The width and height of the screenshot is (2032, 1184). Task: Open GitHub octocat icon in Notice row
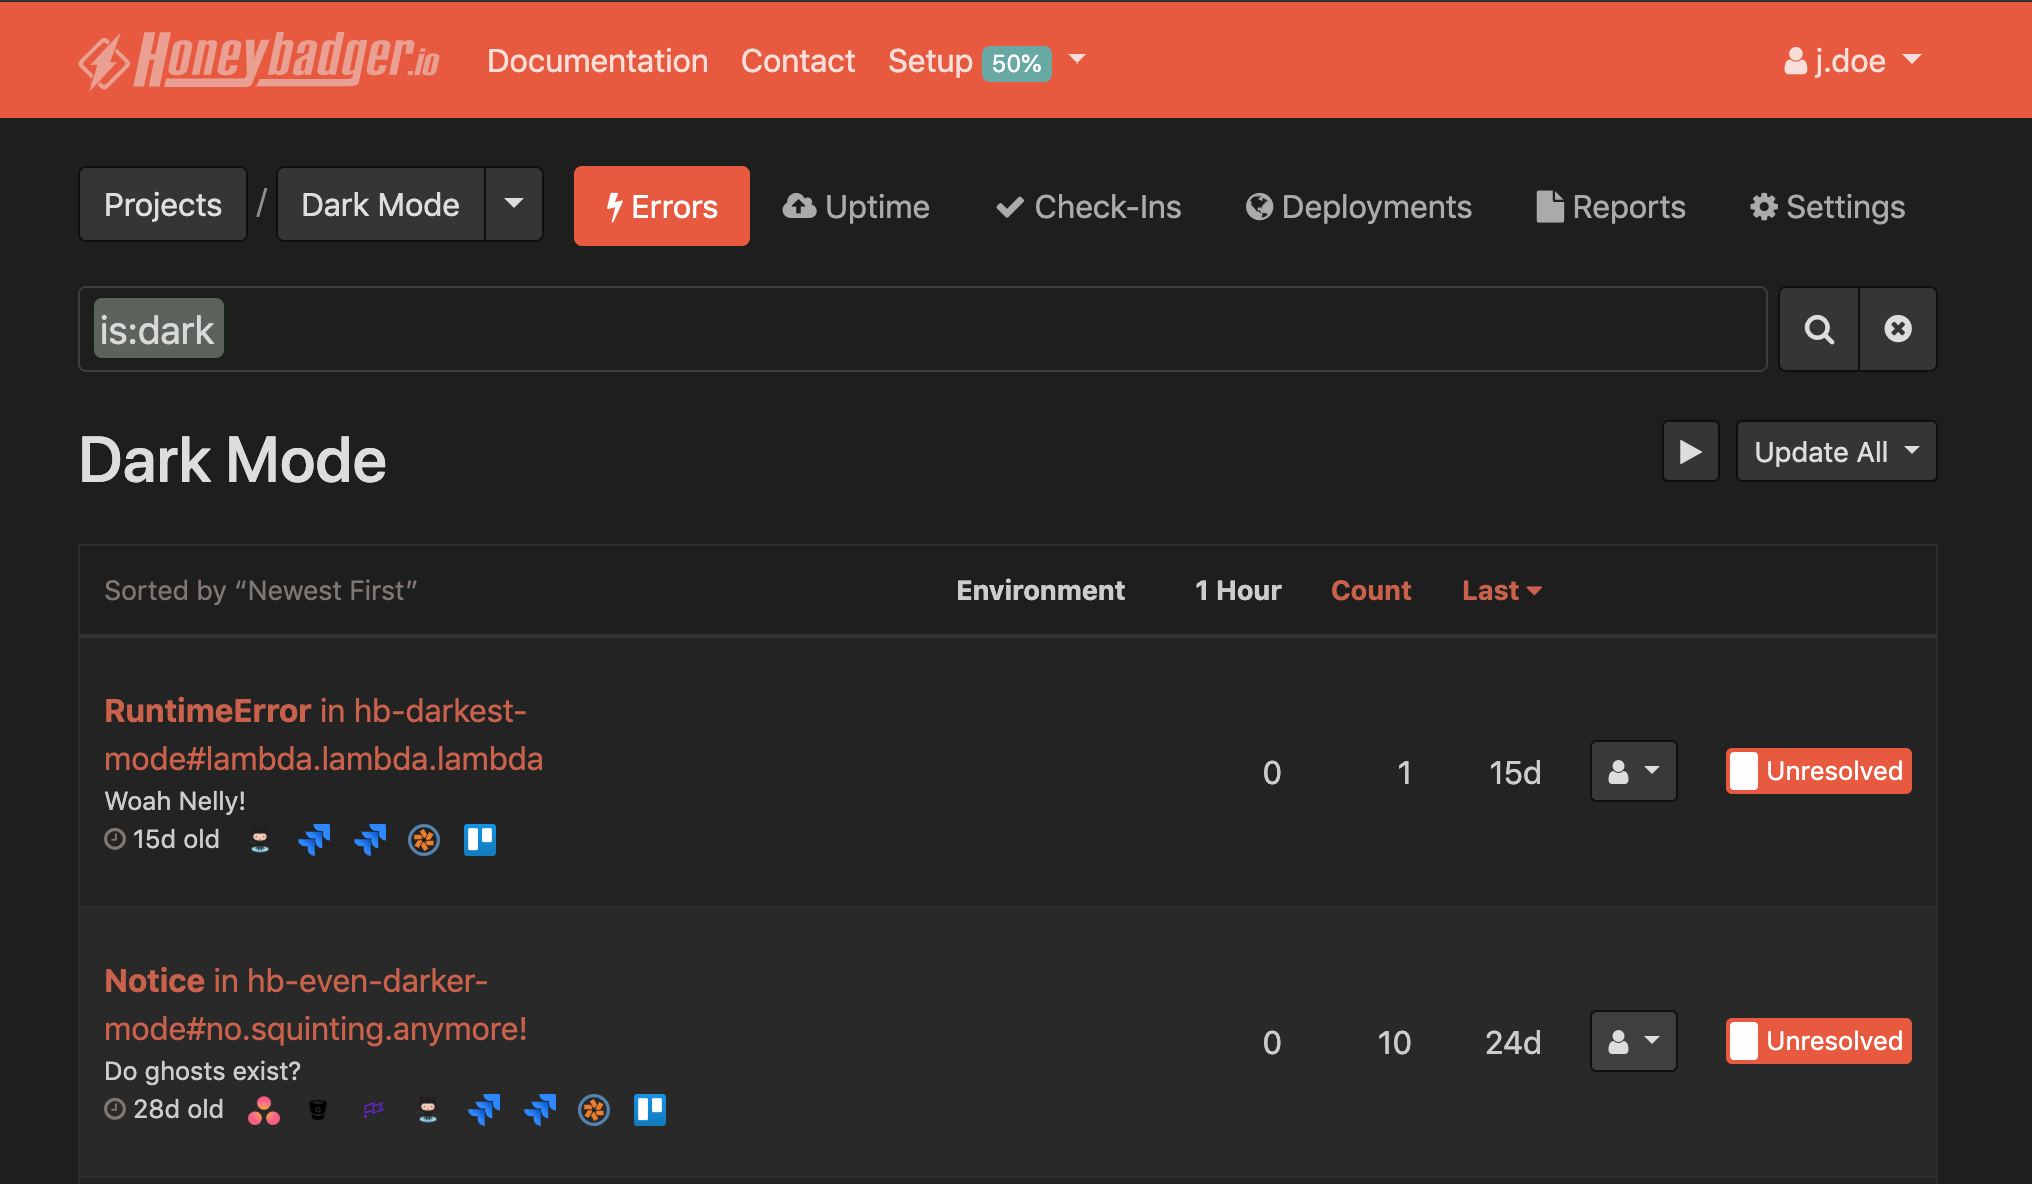[428, 1110]
